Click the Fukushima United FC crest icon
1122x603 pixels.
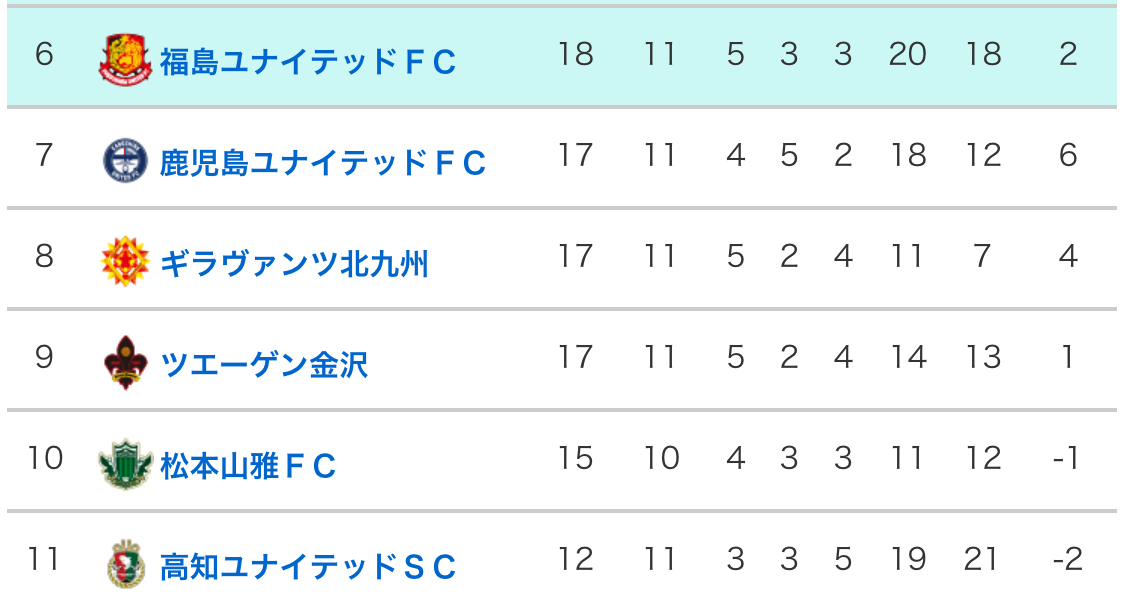pyautogui.click(x=125, y=60)
